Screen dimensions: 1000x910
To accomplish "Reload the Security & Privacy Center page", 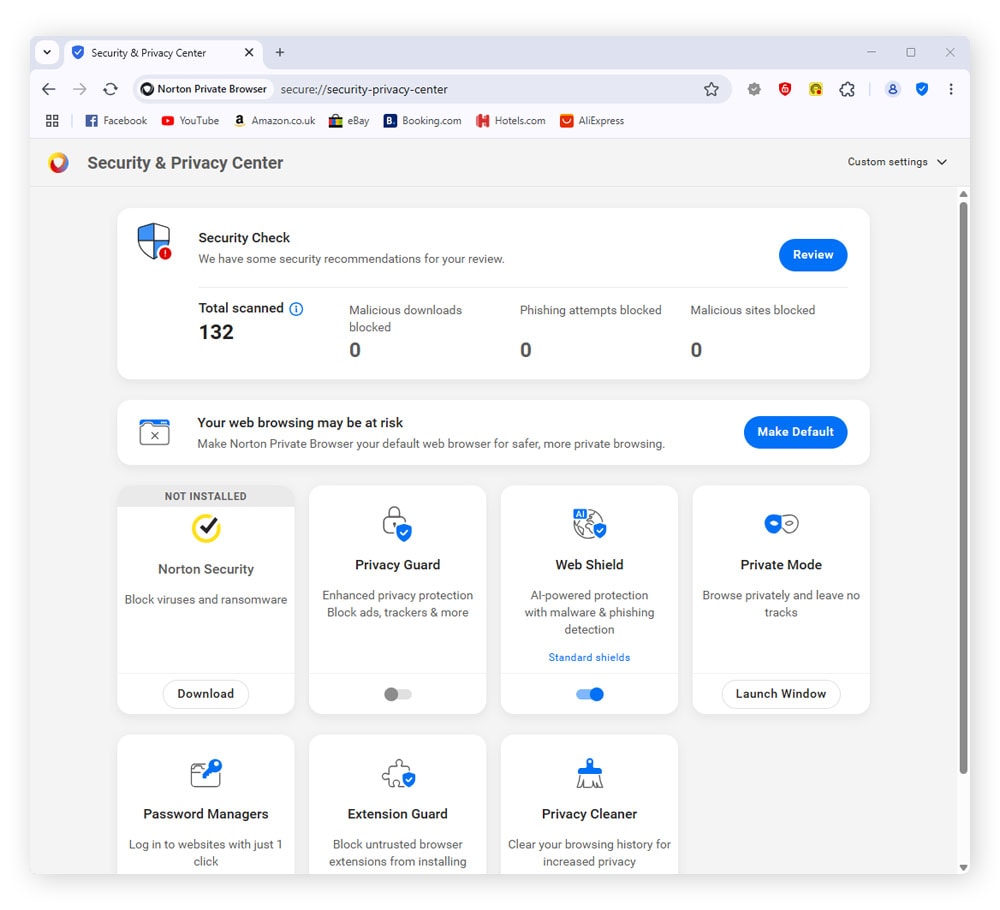I will (110, 89).
